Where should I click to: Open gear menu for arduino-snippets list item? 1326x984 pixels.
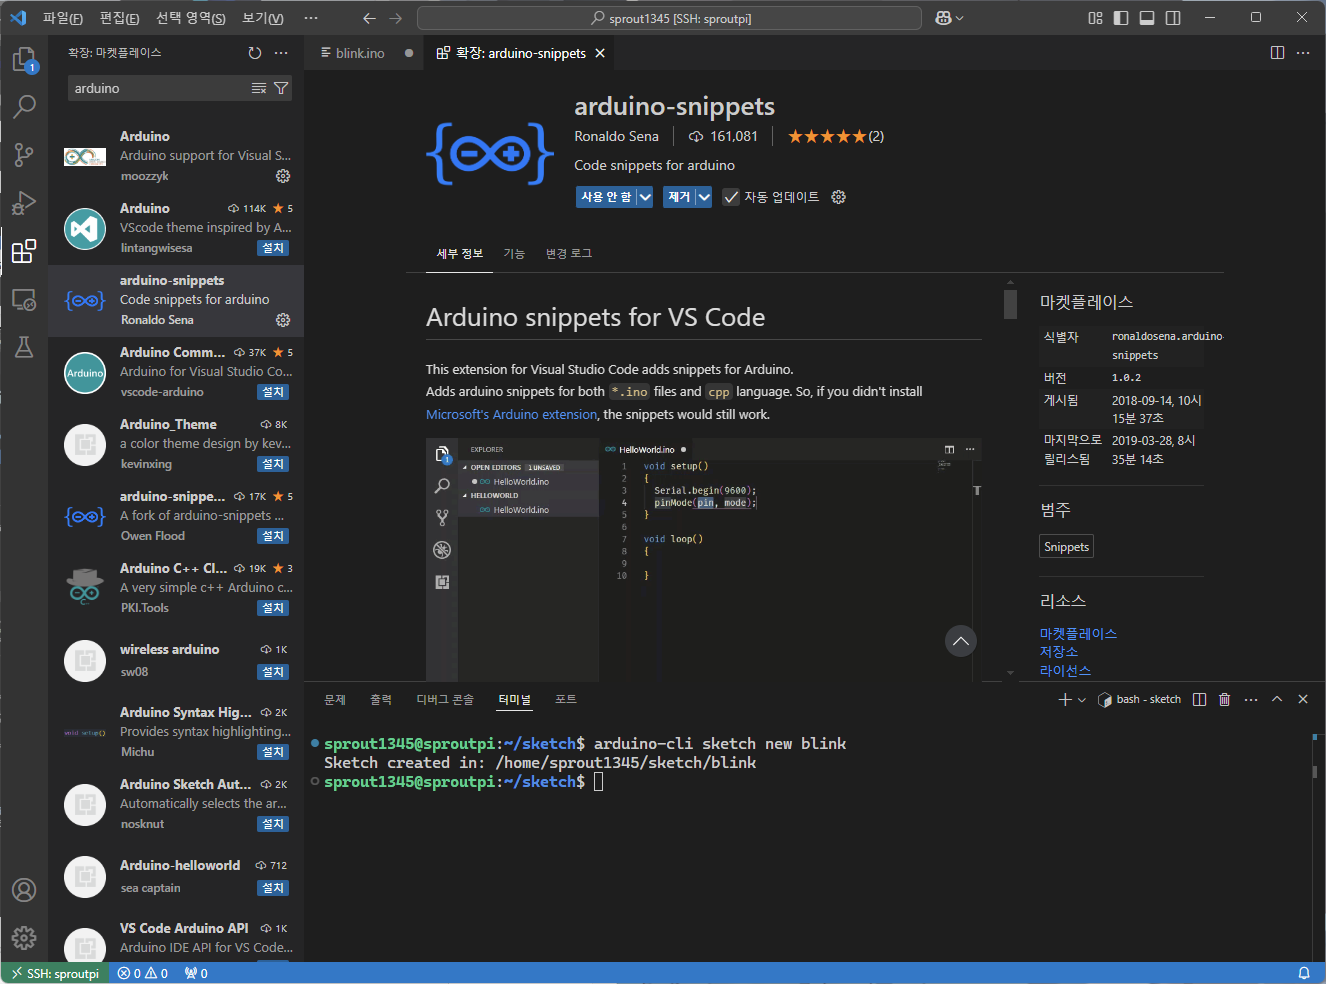pos(283,320)
